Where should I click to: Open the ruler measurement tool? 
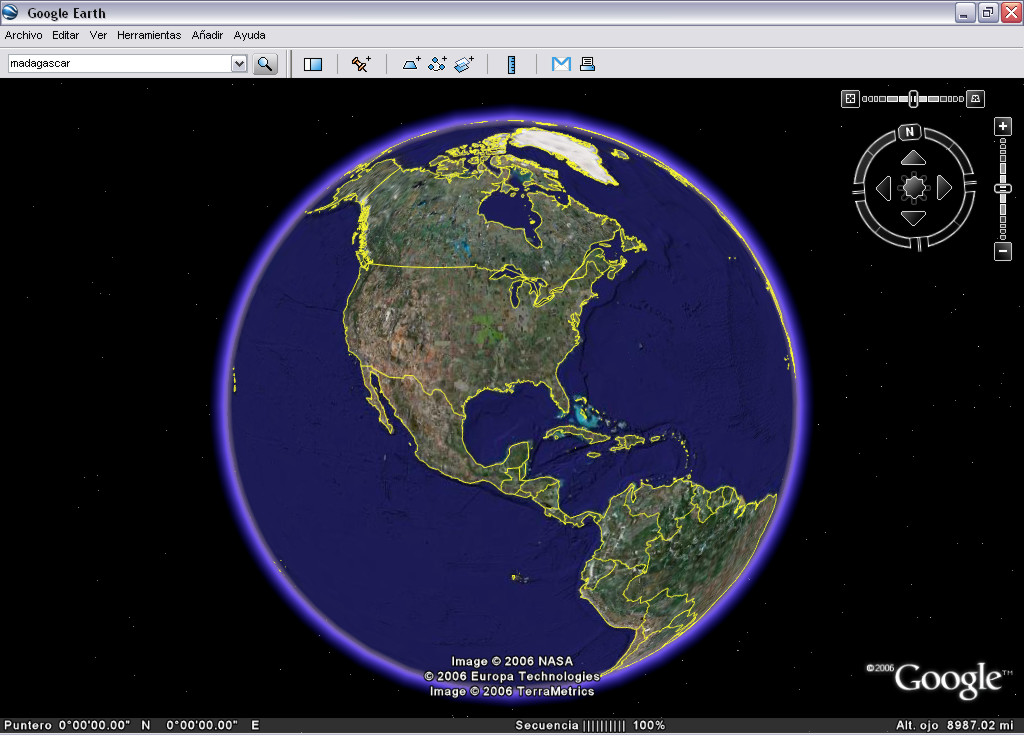click(x=511, y=64)
